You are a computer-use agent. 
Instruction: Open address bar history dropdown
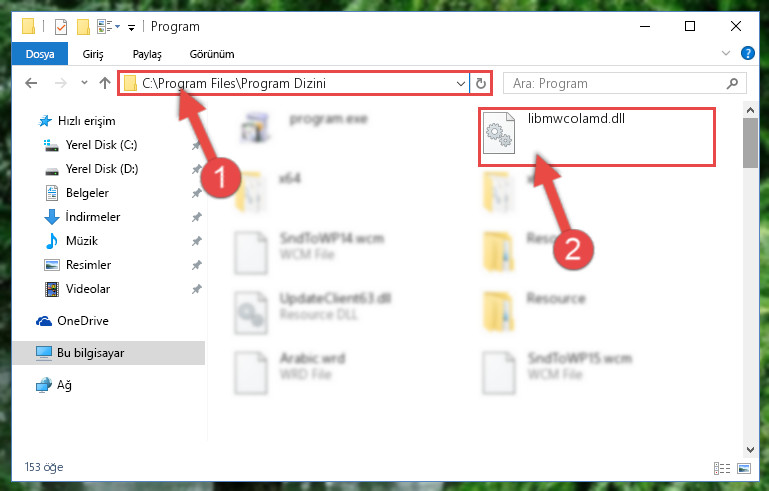[x=461, y=83]
